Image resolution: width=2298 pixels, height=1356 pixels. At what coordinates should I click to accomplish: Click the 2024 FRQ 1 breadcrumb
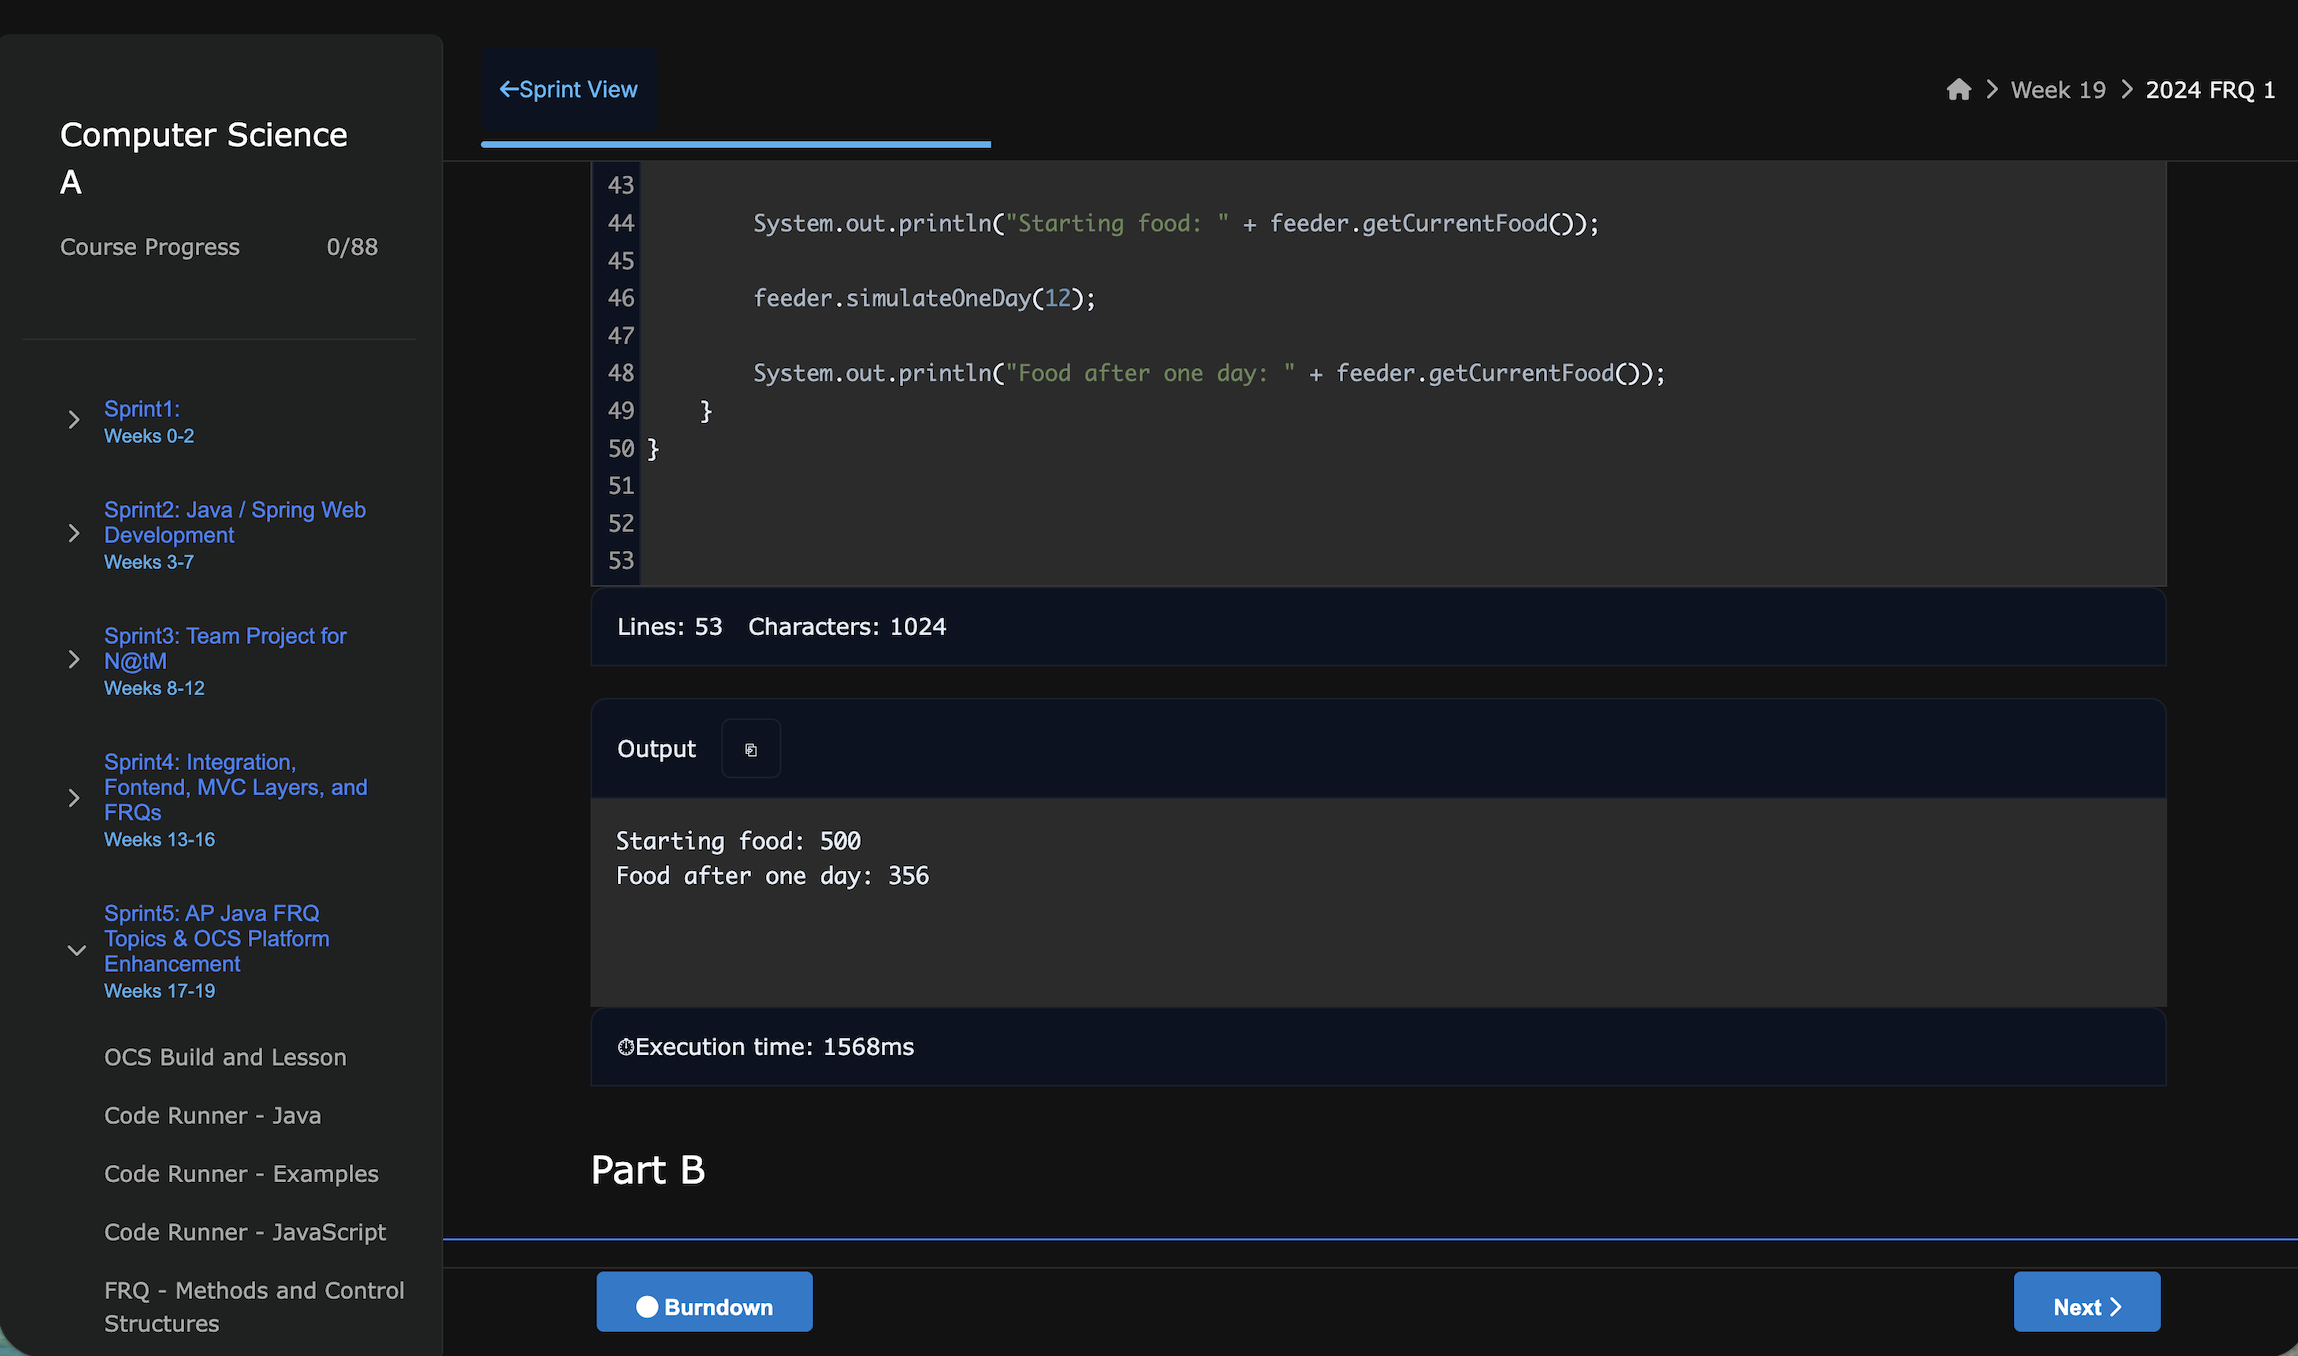click(x=2210, y=90)
